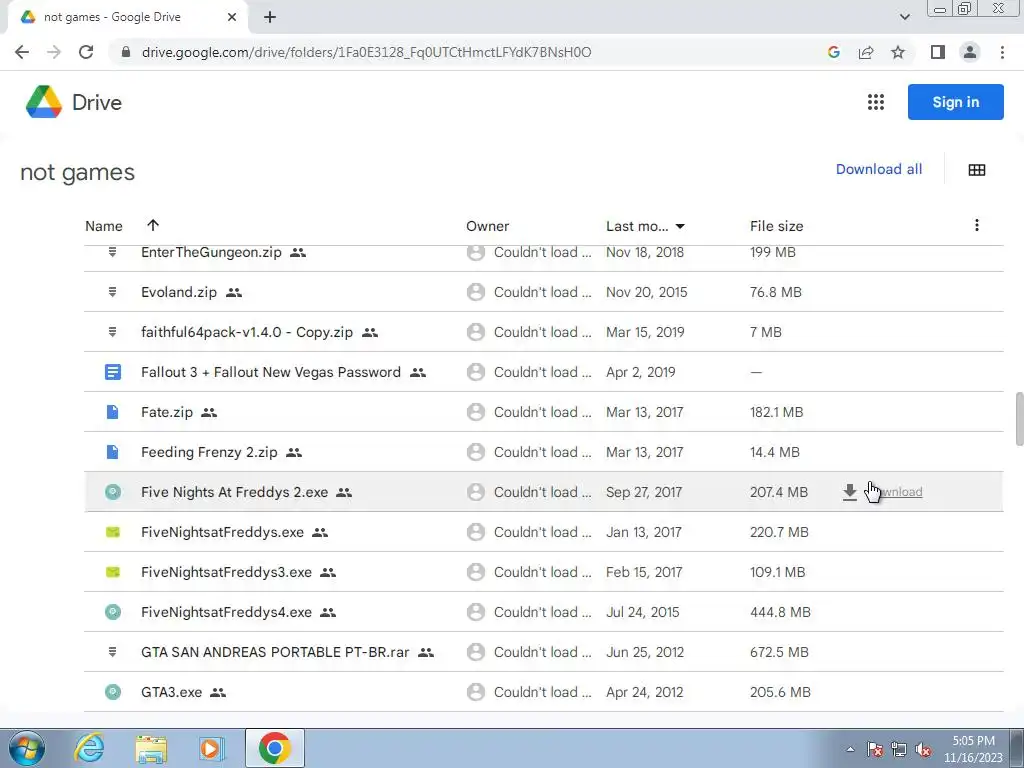The image size is (1024, 768).
Task: Close the 'not games' browser tab
Action: coord(232,17)
